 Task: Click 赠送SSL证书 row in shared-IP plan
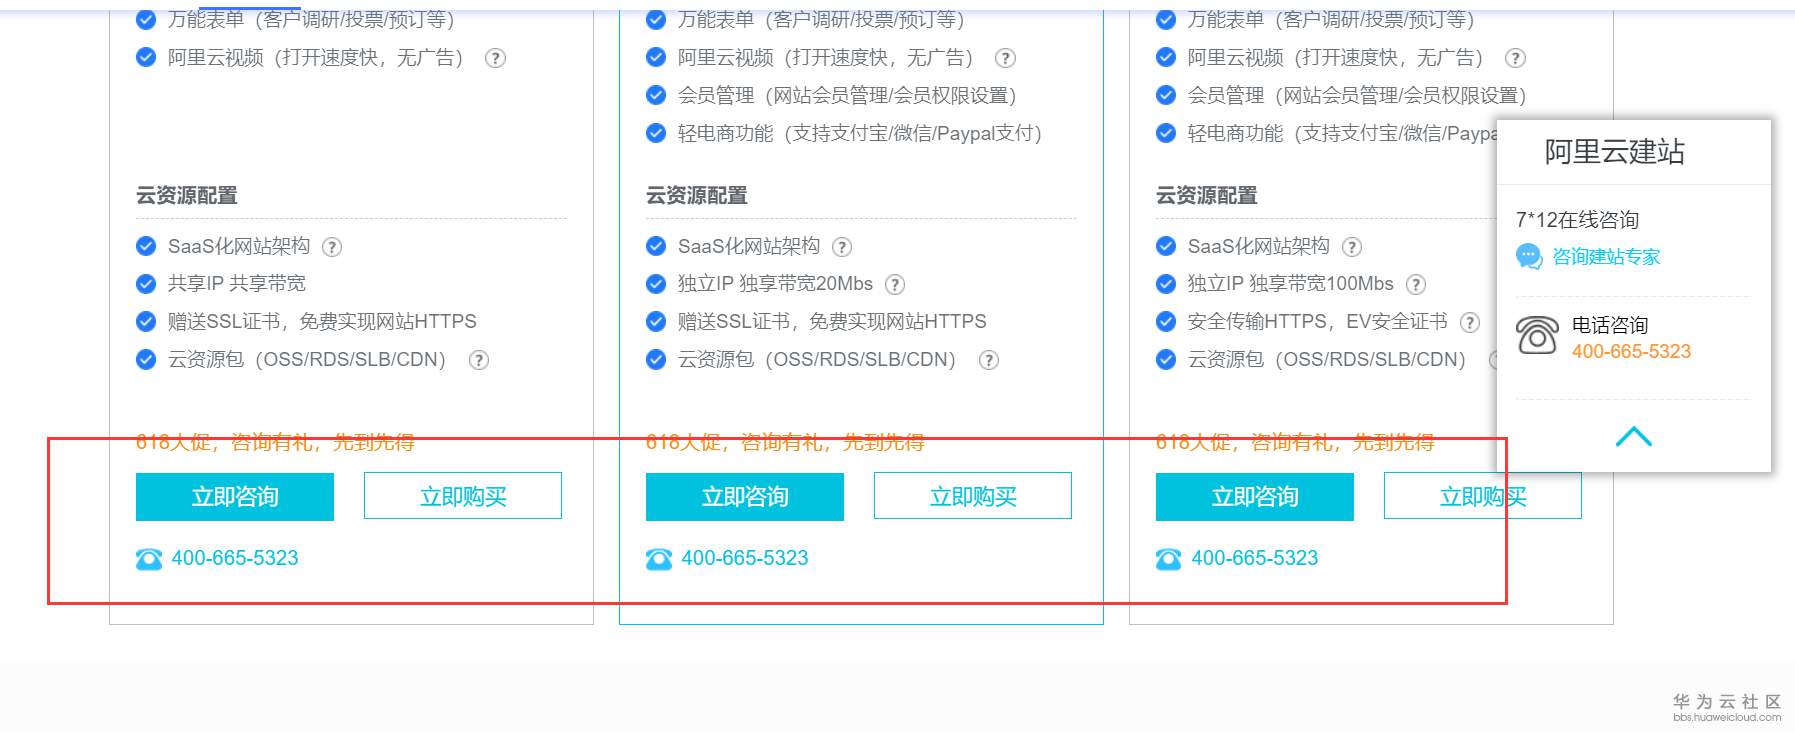pyautogui.click(x=322, y=322)
